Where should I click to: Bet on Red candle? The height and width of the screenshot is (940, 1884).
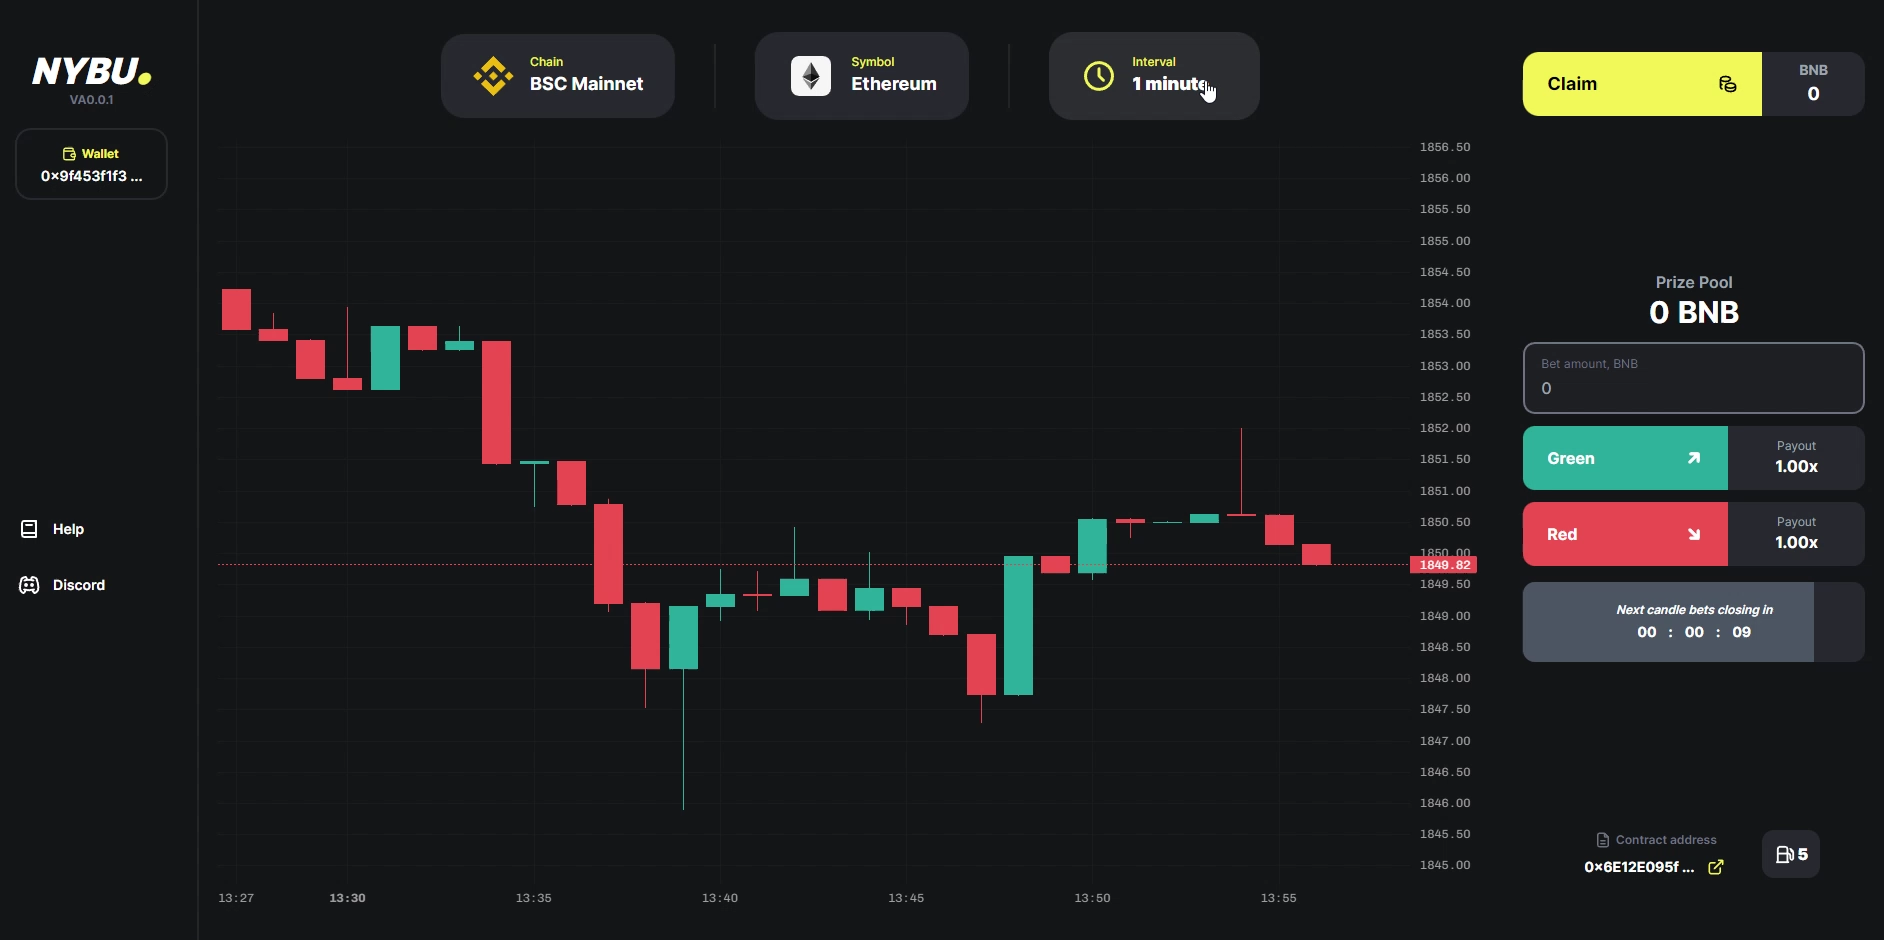point(1625,534)
